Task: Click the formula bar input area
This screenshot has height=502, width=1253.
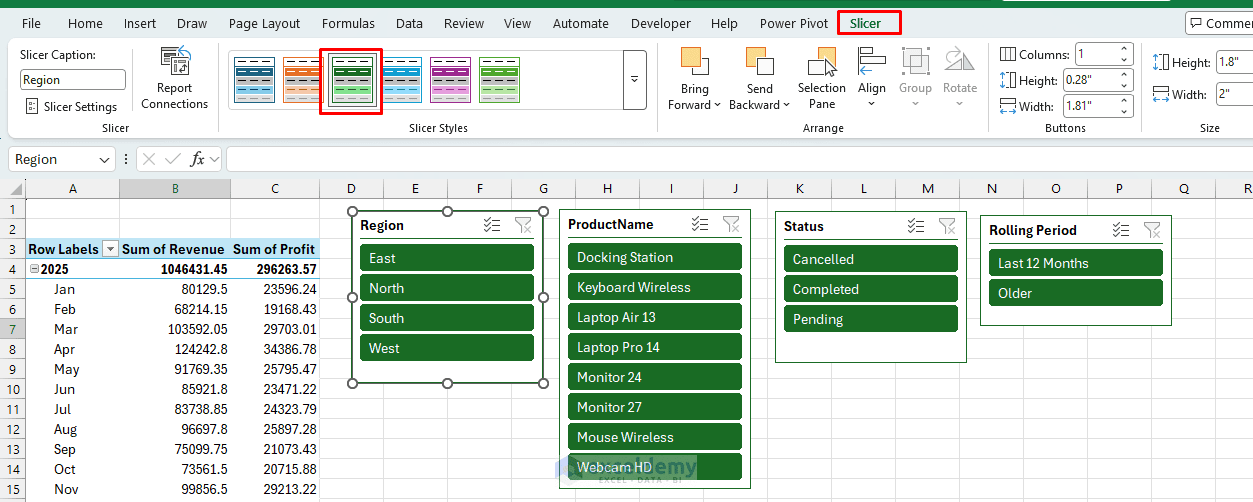Action: click(739, 159)
